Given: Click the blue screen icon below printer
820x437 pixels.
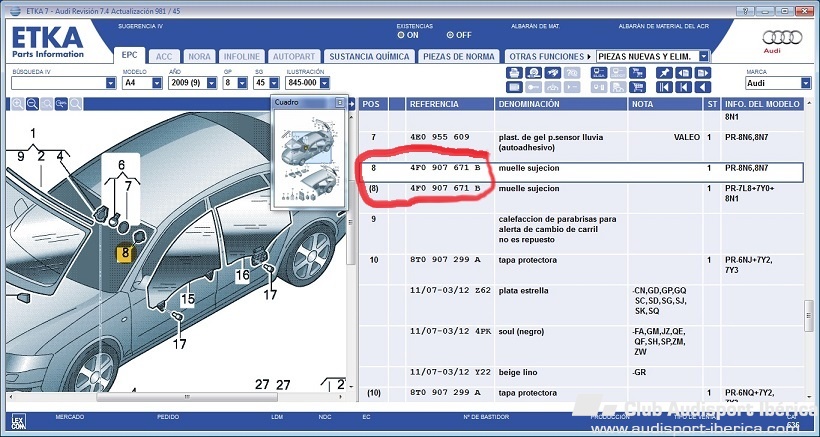Looking at the screenshot, I should point(514,87).
